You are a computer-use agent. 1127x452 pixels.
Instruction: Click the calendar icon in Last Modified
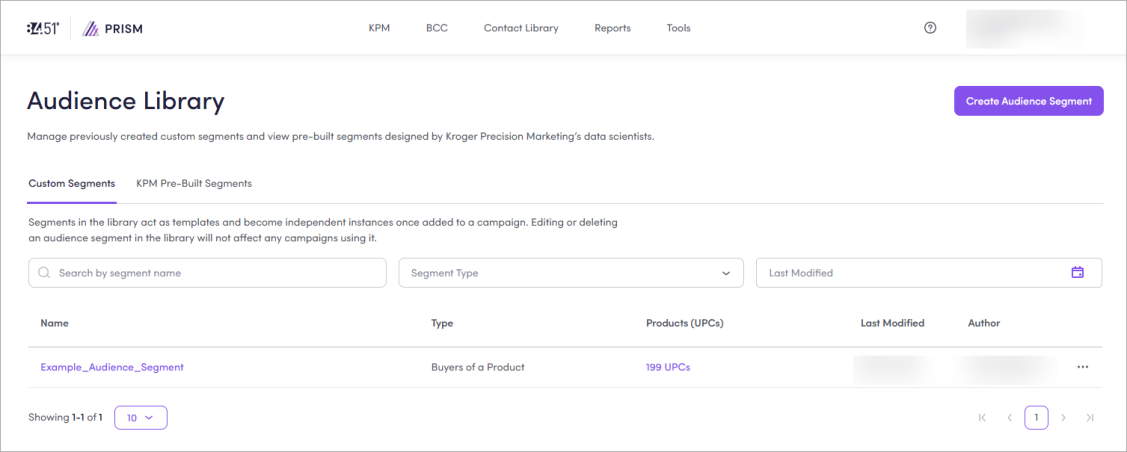point(1077,272)
